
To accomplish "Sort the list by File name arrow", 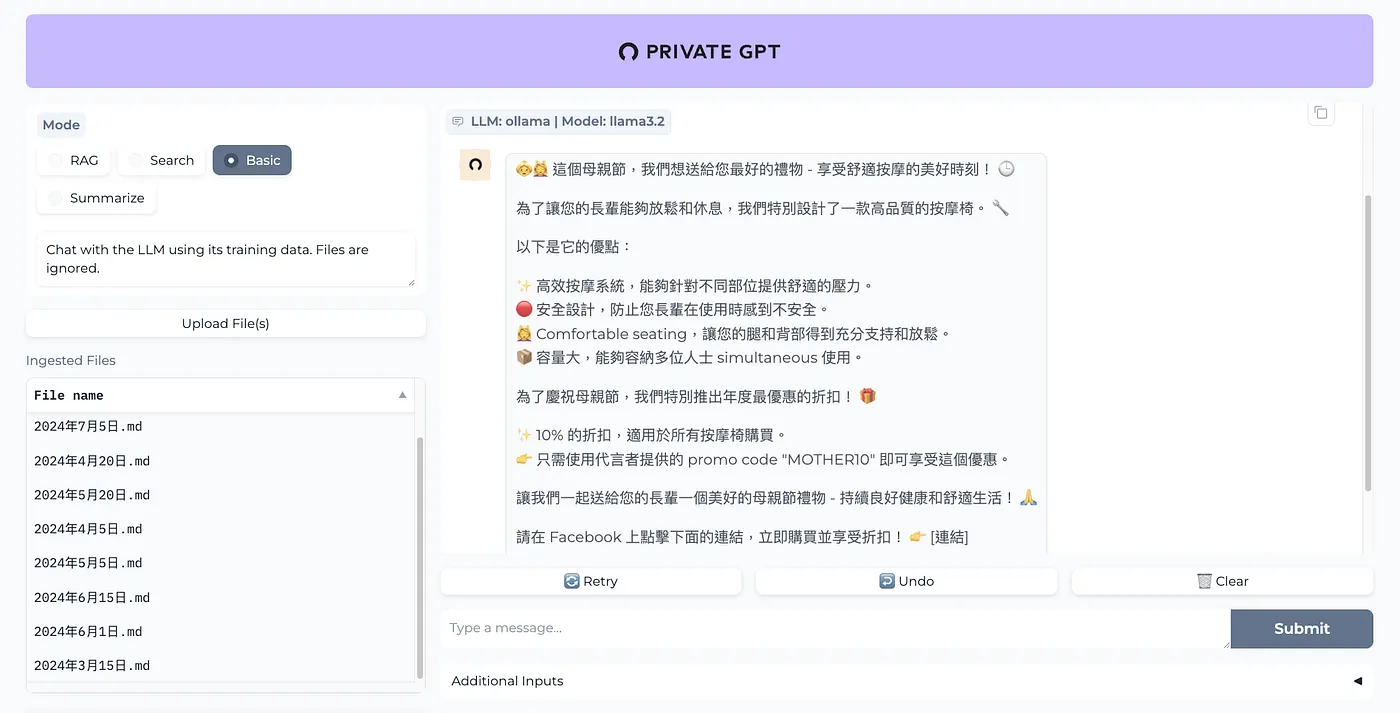I will 403,395.
